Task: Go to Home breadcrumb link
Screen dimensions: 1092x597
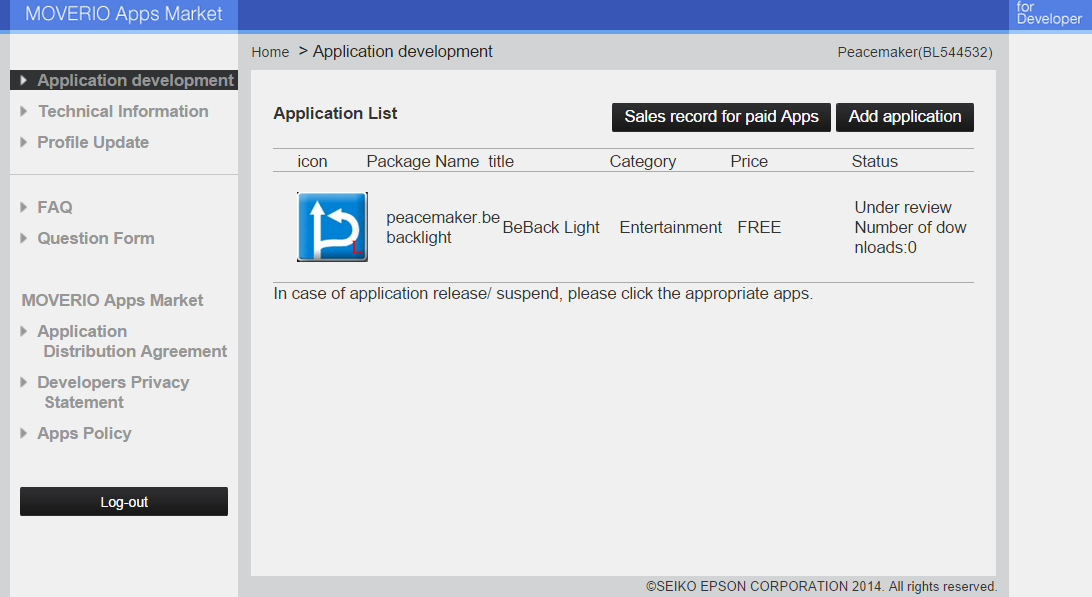Action: (270, 52)
